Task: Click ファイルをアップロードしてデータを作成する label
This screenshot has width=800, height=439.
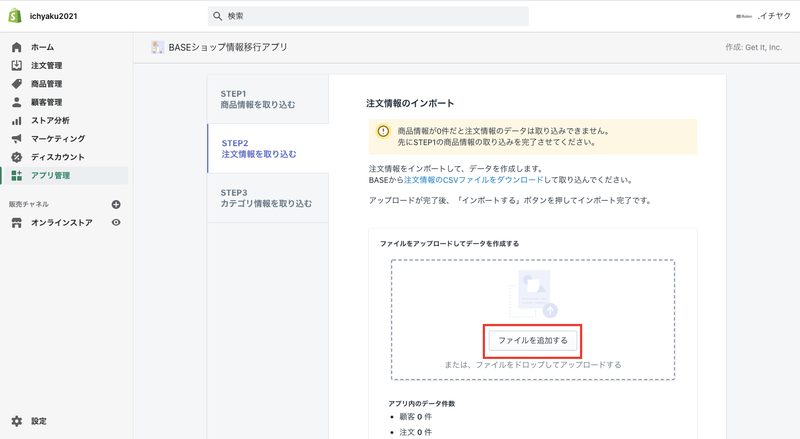Action: click(449, 243)
